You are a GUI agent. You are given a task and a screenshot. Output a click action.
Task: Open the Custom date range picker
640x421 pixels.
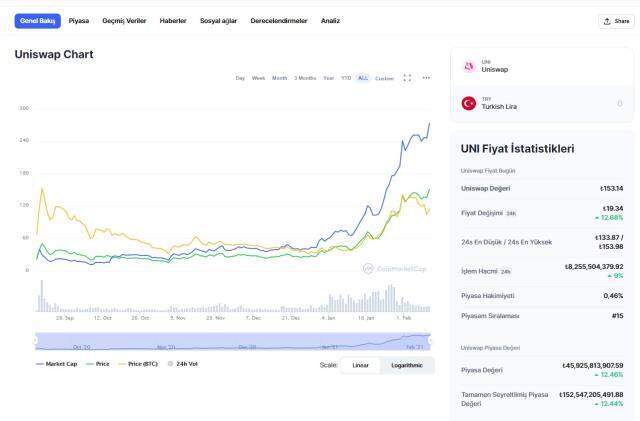coord(384,78)
